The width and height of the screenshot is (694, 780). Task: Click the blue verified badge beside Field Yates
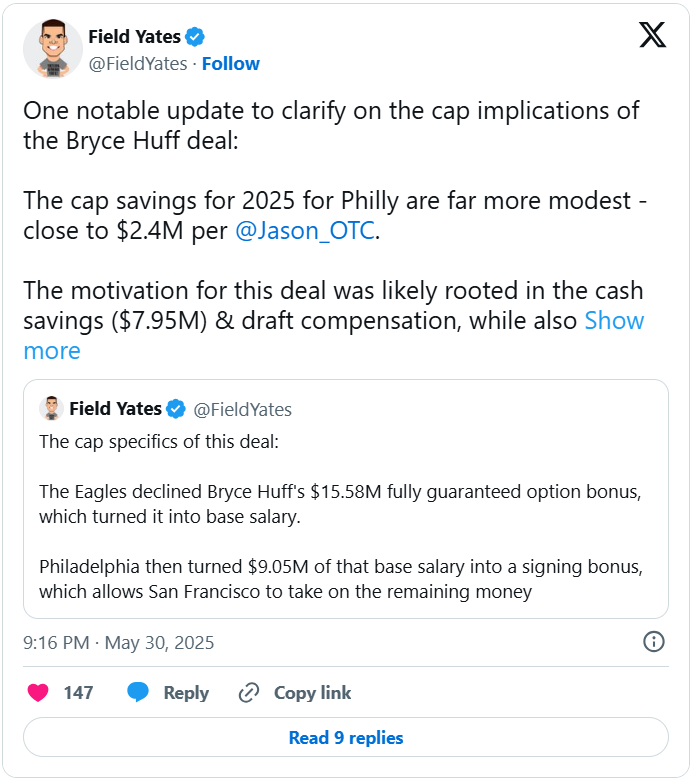coord(196,37)
